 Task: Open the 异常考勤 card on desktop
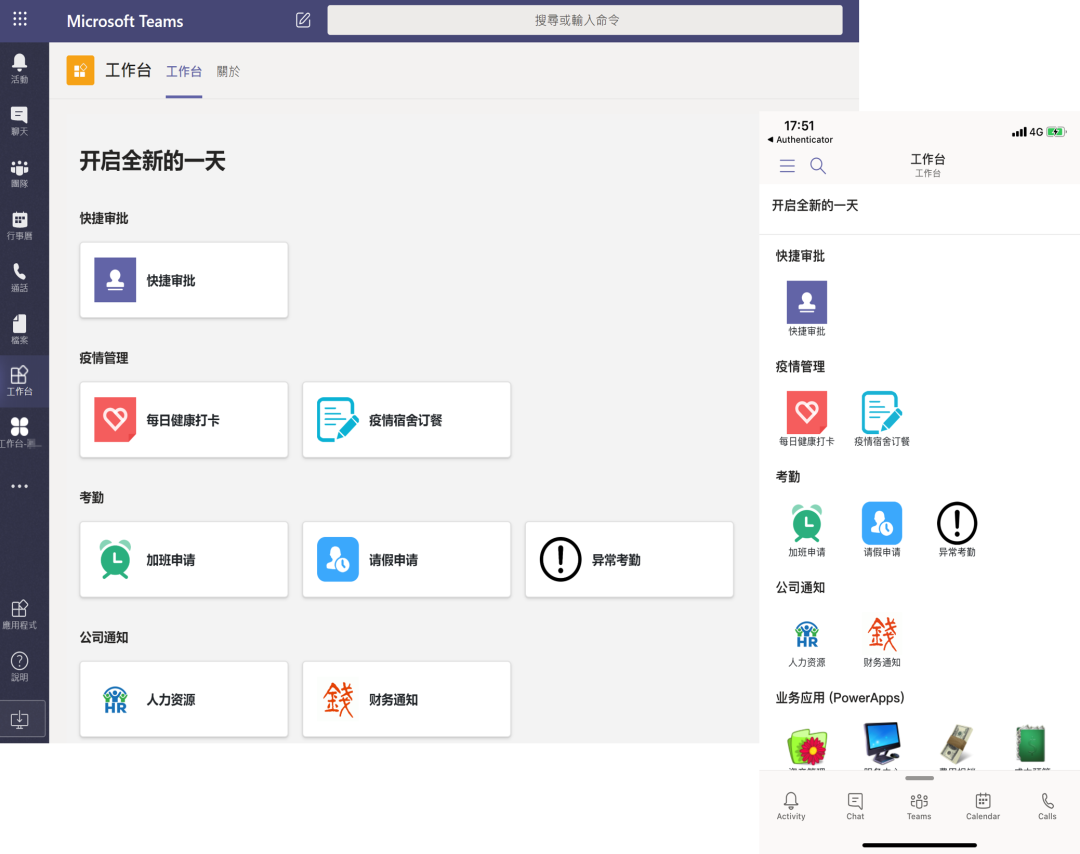coord(629,559)
